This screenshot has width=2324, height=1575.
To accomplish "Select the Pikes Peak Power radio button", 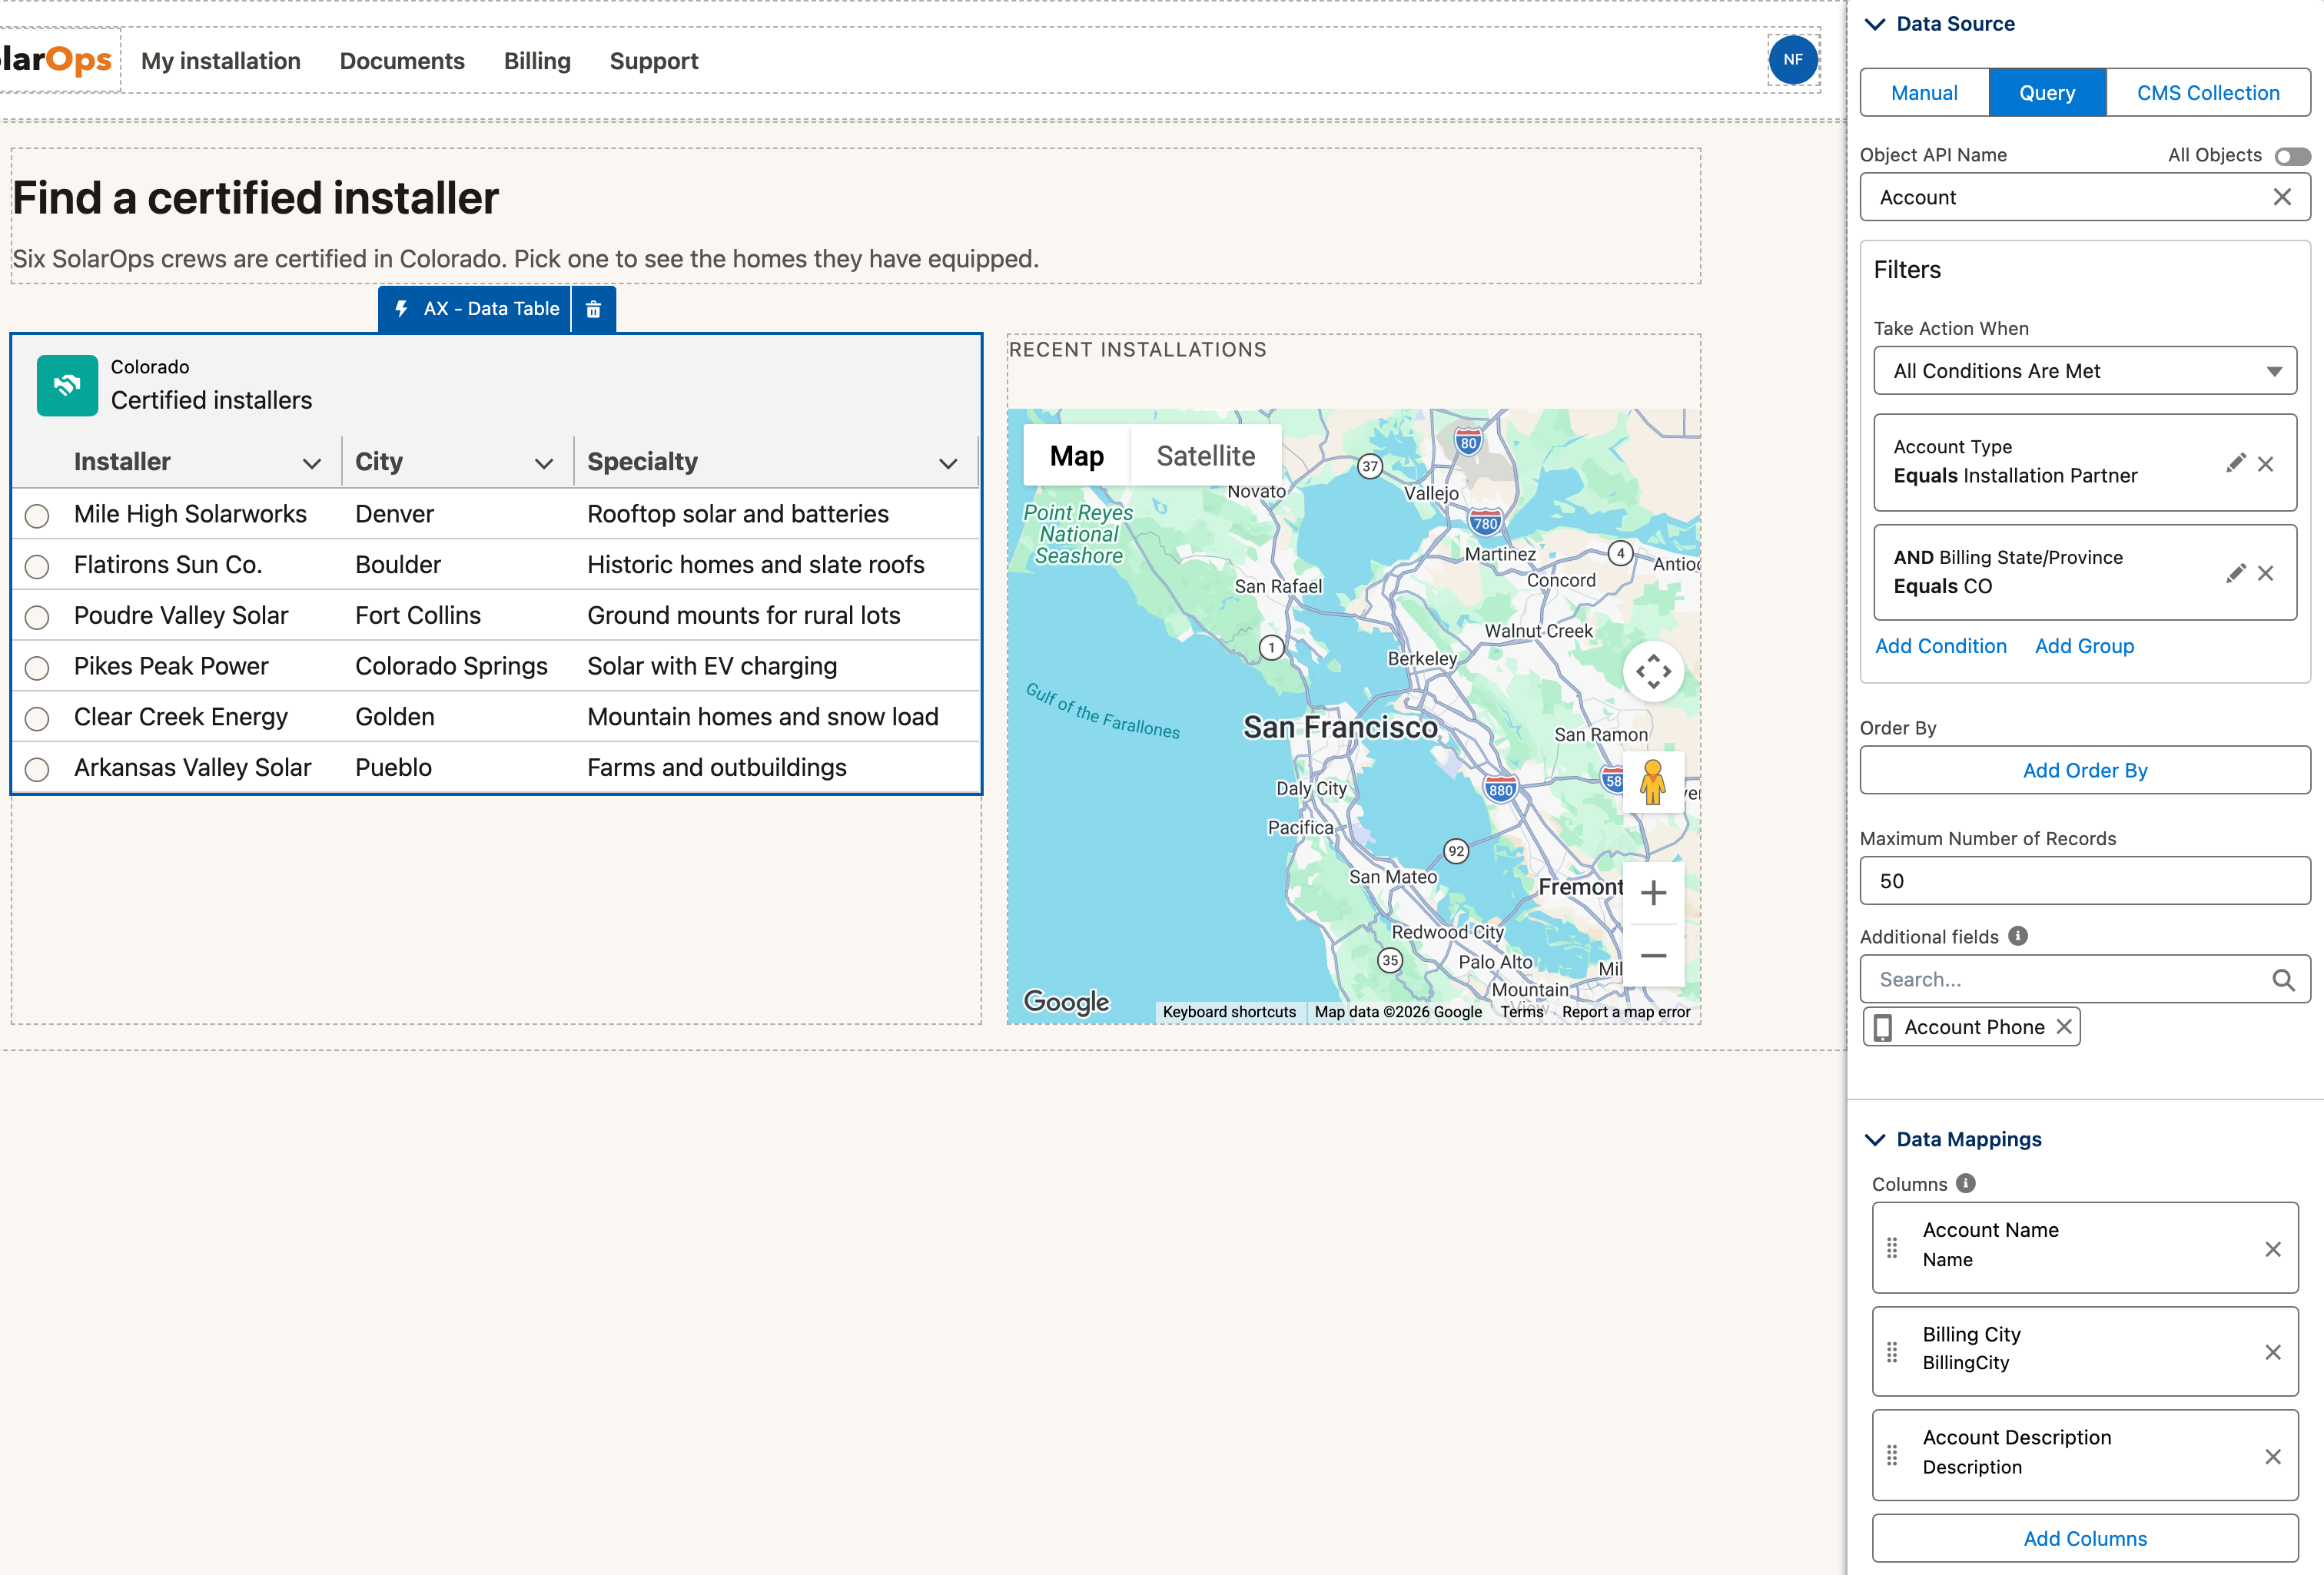I will pyautogui.click(x=37, y=668).
